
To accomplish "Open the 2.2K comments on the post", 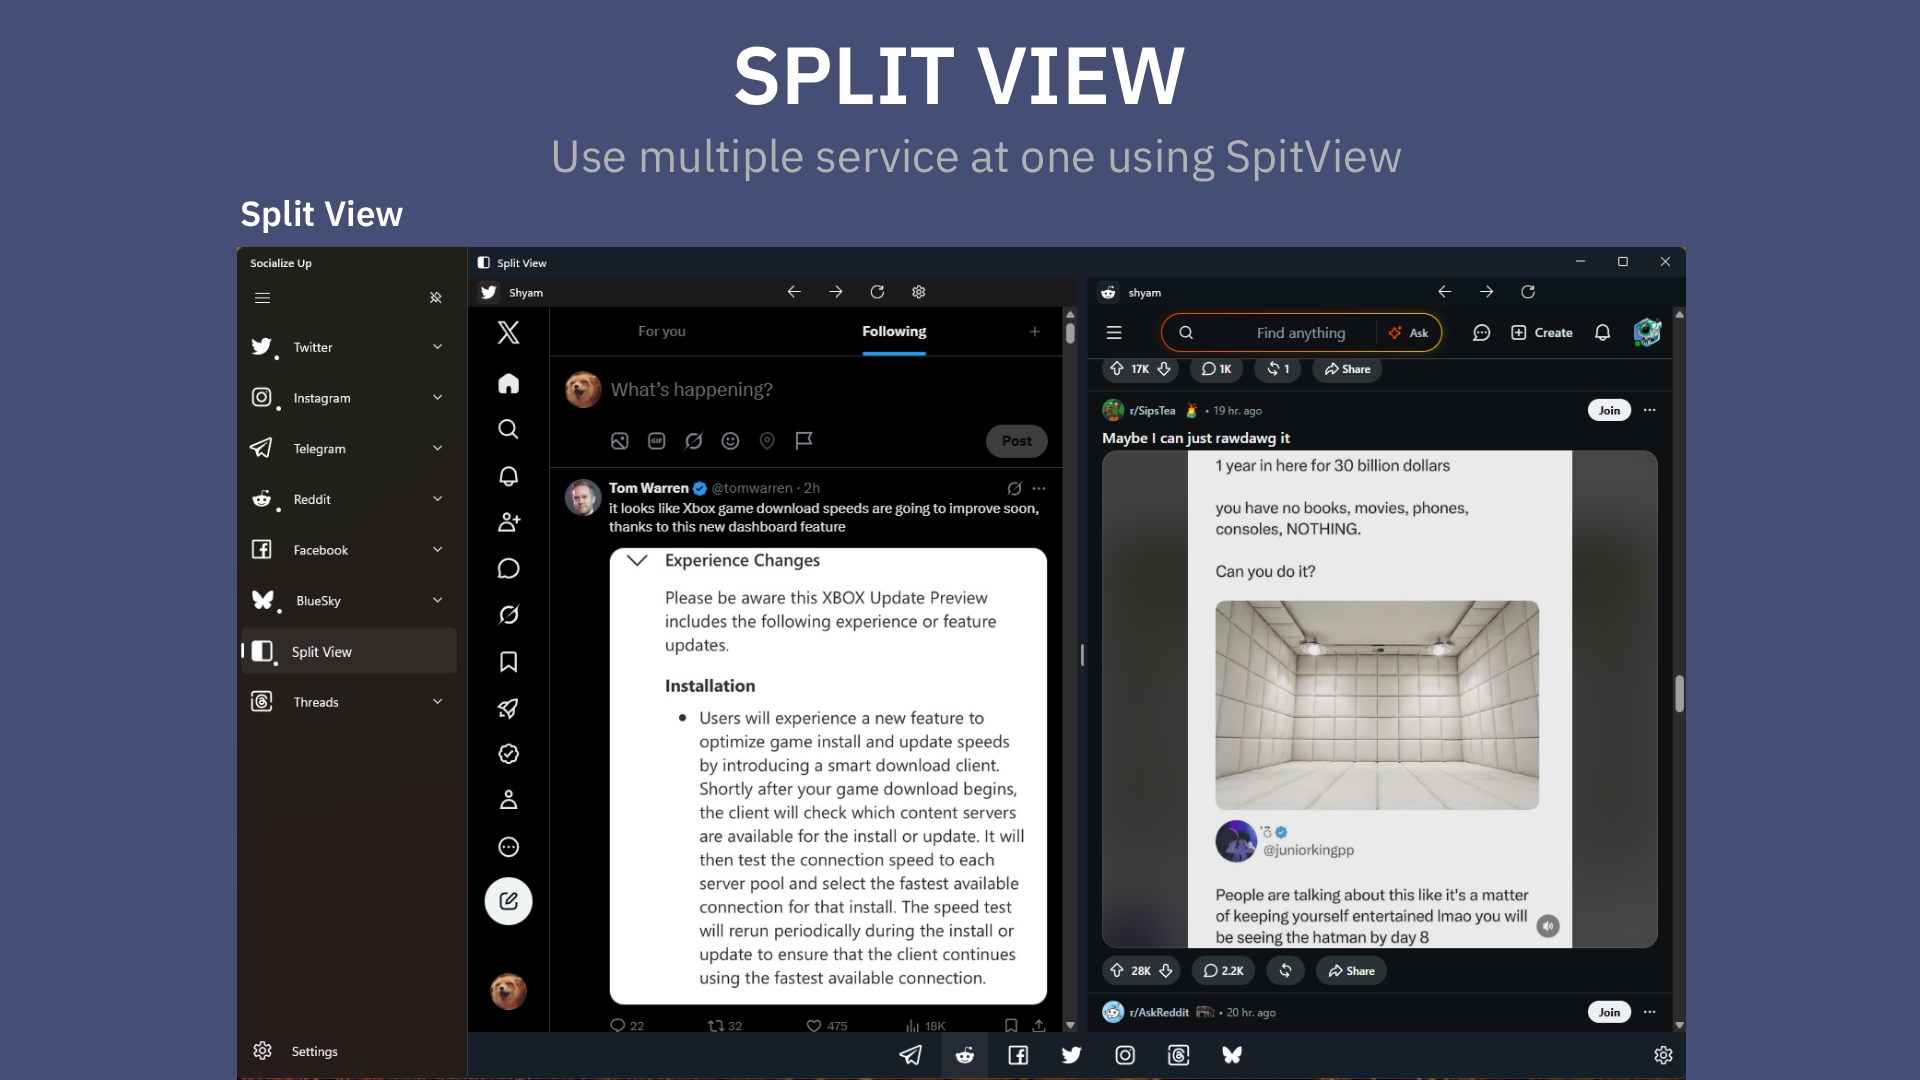I will click(x=1223, y=971).
